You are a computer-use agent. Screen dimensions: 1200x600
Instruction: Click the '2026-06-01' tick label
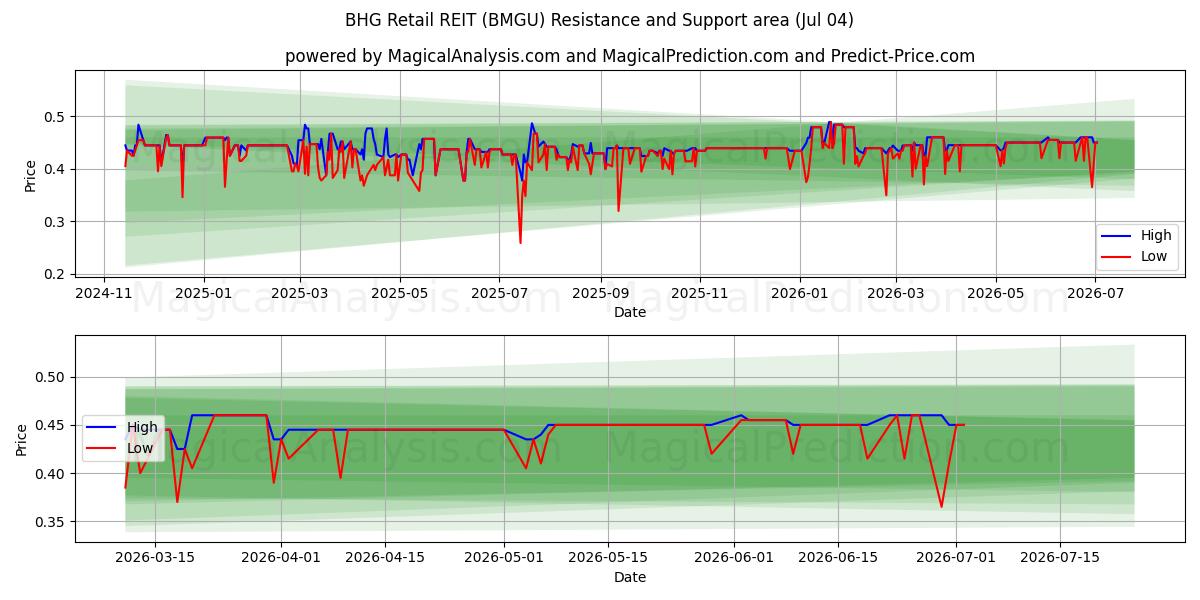pos(734,558)
